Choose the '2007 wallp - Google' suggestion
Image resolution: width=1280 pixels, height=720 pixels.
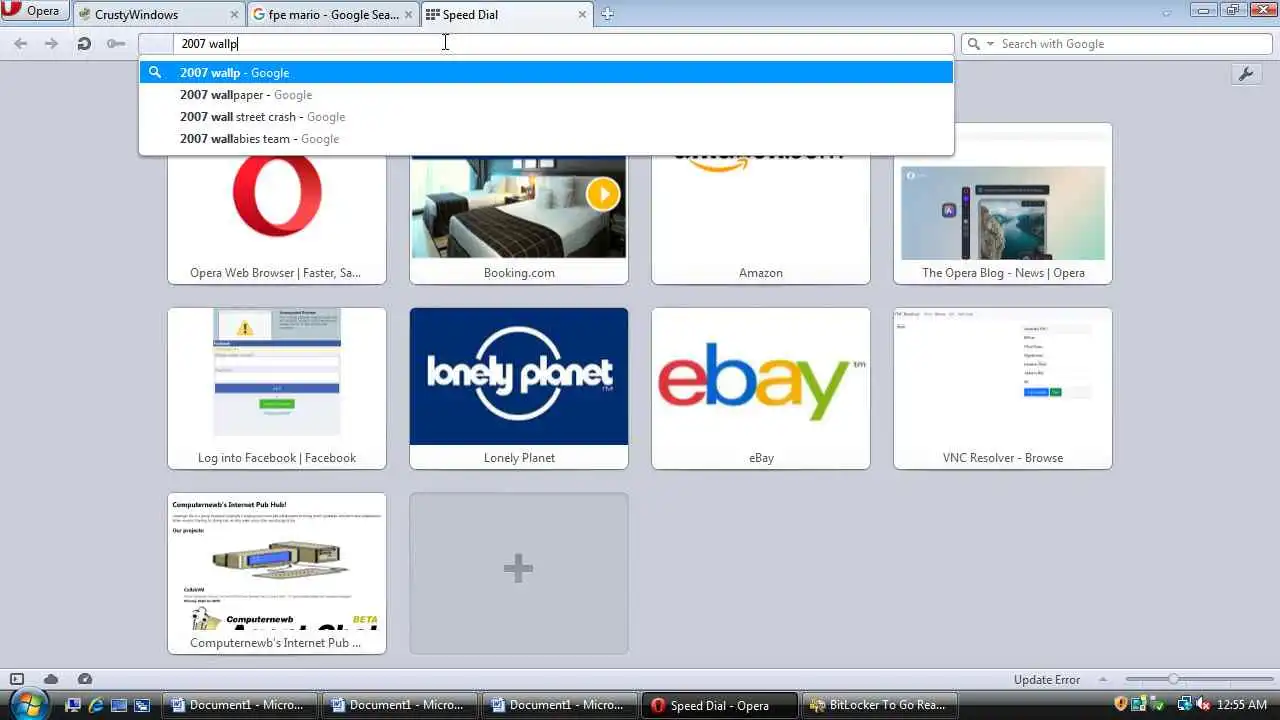(546, 73)
